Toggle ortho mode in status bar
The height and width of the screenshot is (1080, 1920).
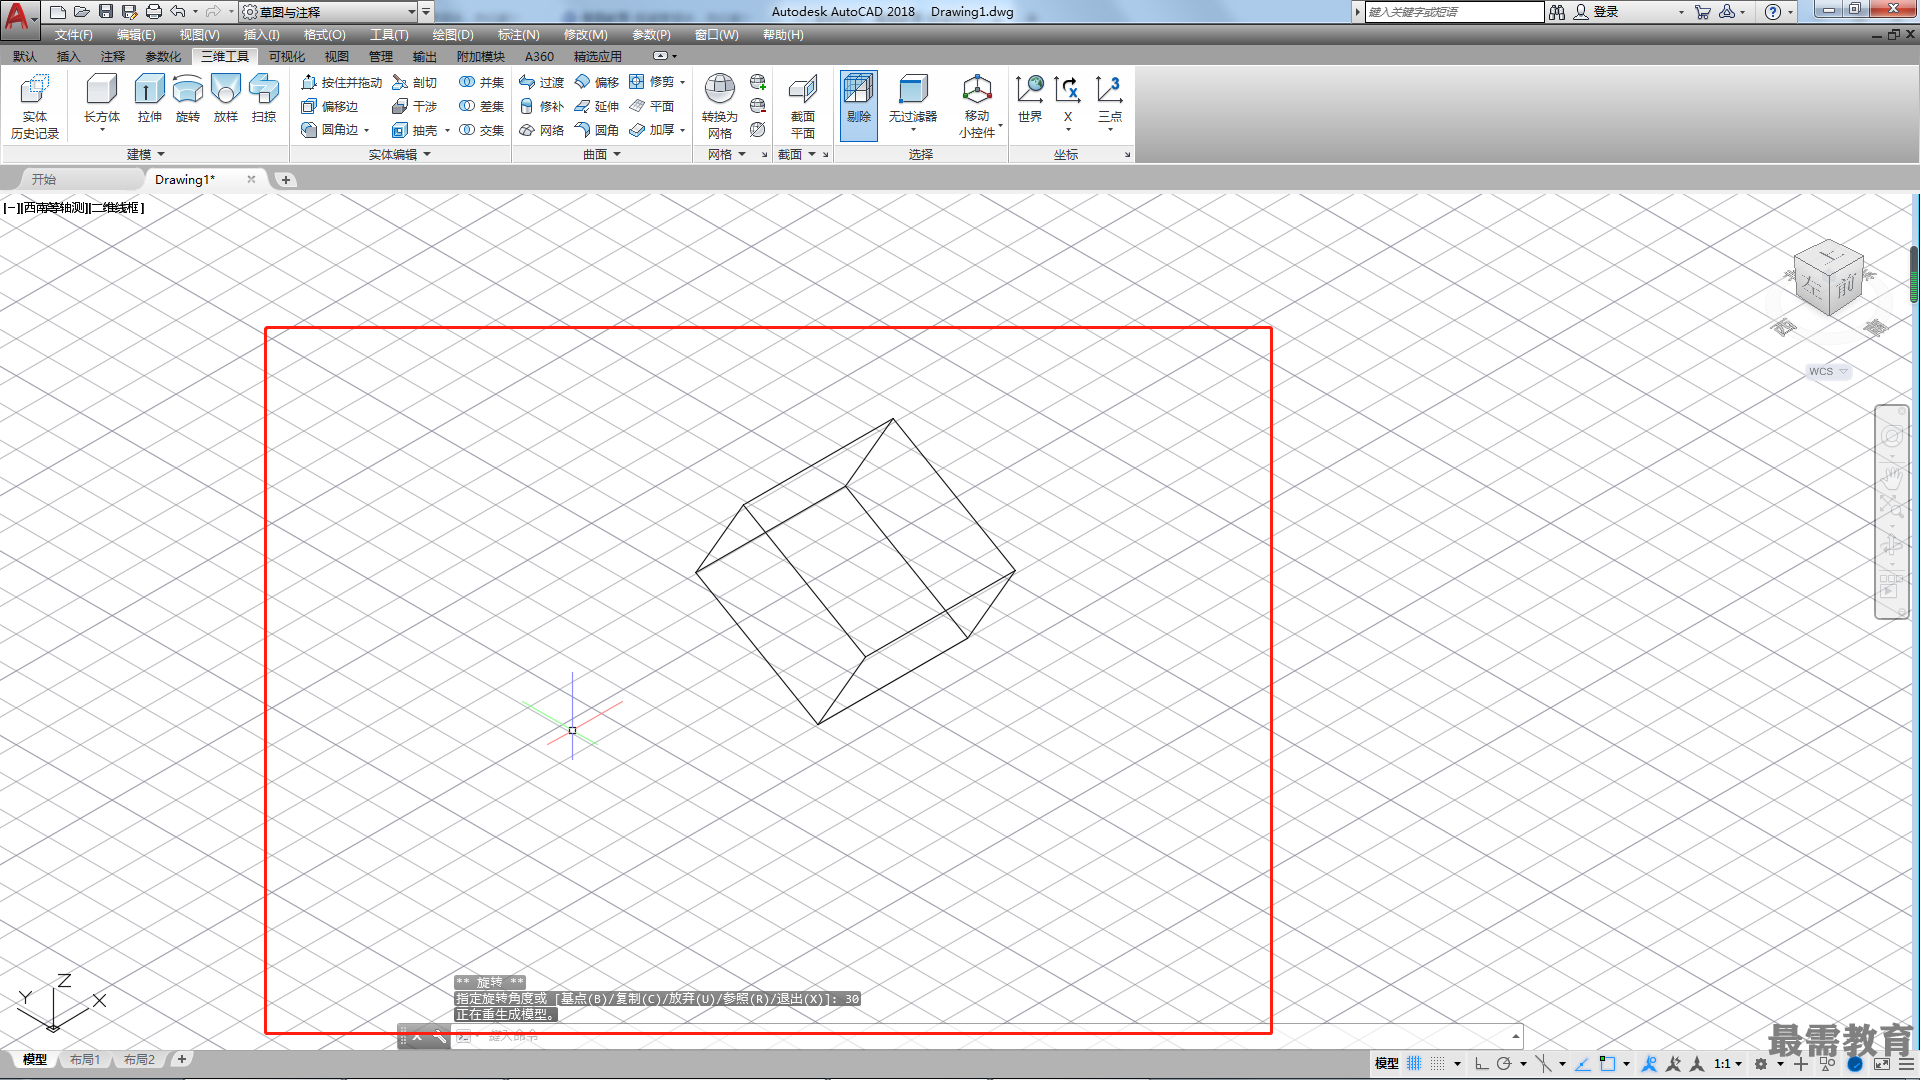pos(1481,1063)
